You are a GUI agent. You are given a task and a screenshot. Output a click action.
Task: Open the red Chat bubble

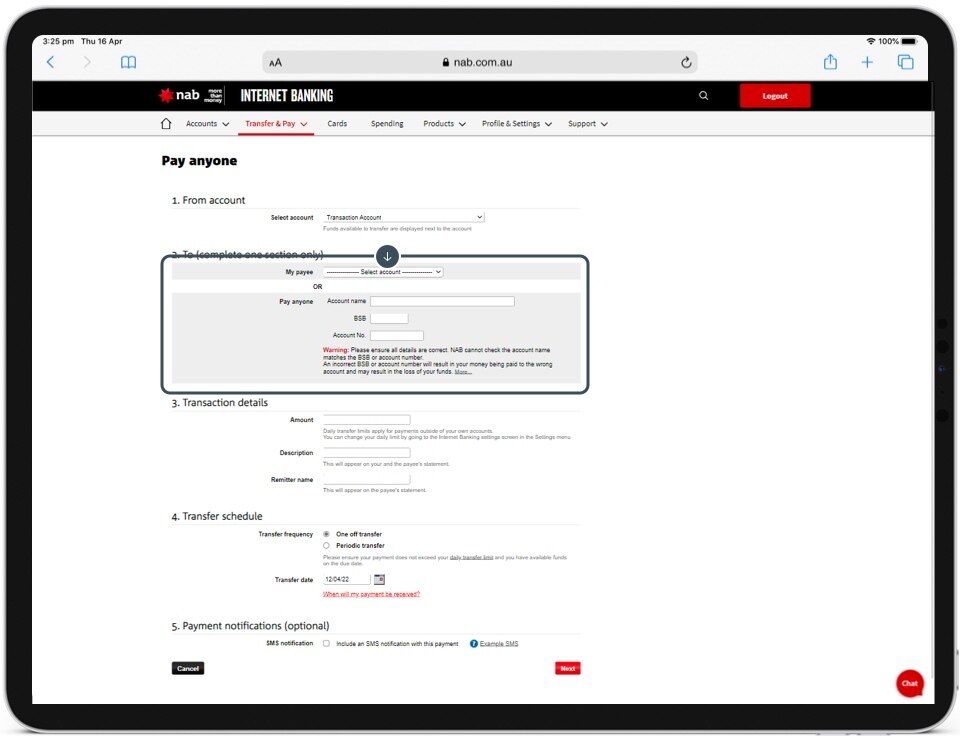pos(909,683)
